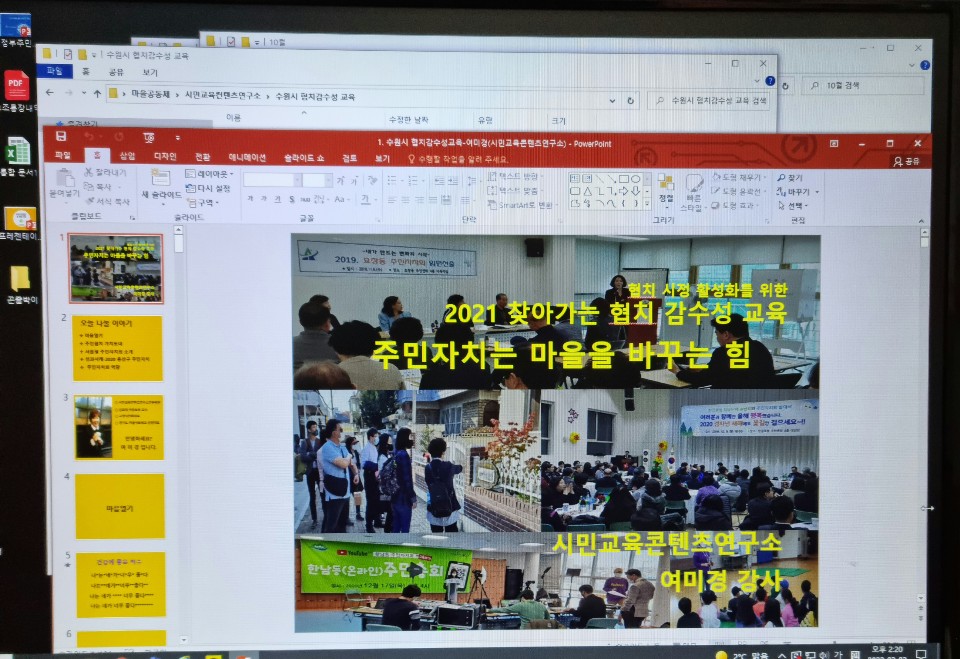
Task: Switch to the 삽입 ribbon tab
Action: pyautogui.click(x=127, y=156)
